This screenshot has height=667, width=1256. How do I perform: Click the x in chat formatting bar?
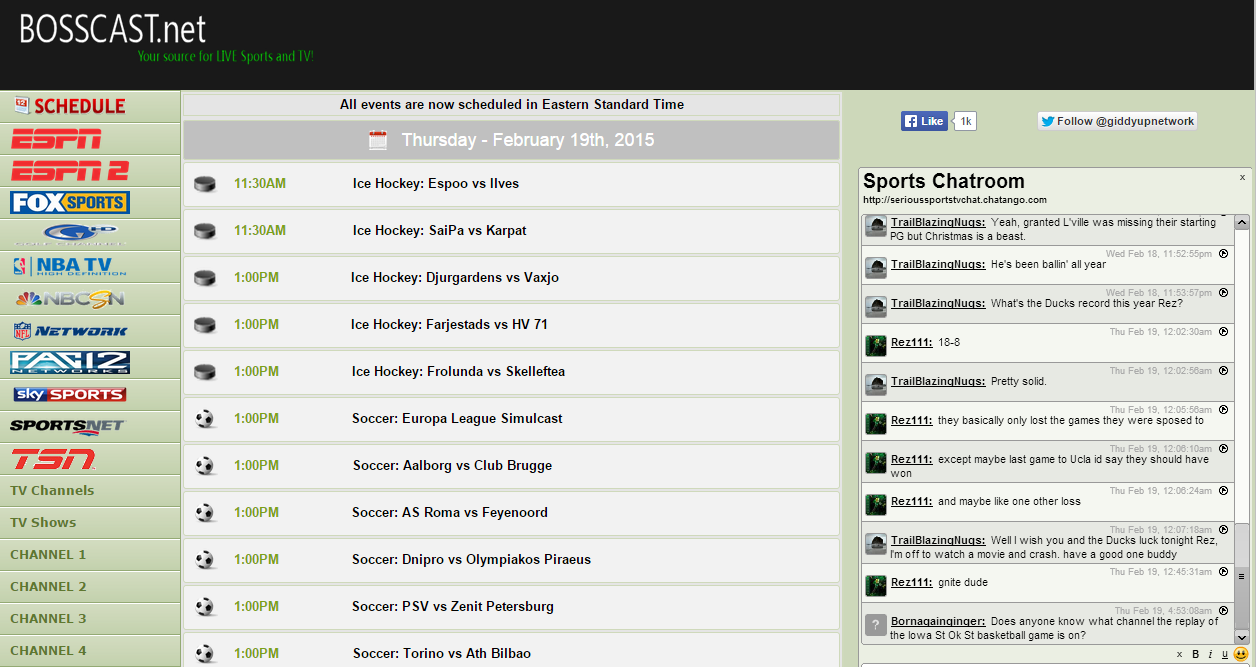click(1179, 655)
